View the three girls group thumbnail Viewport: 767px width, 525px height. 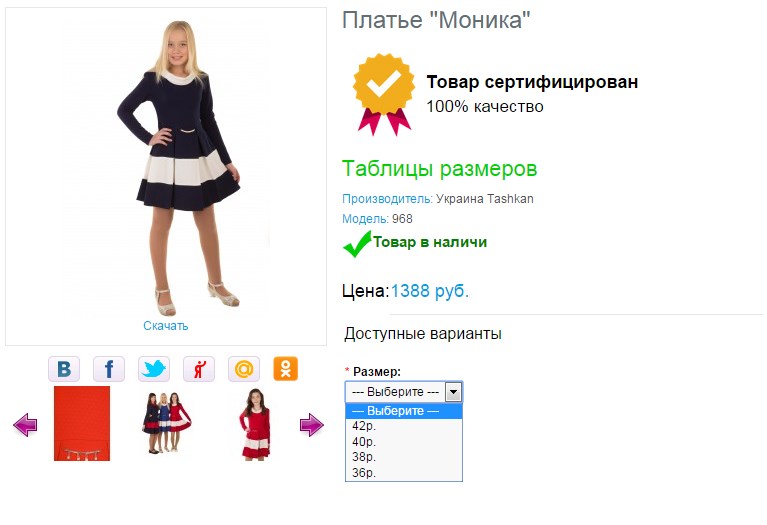click(166, 422)
